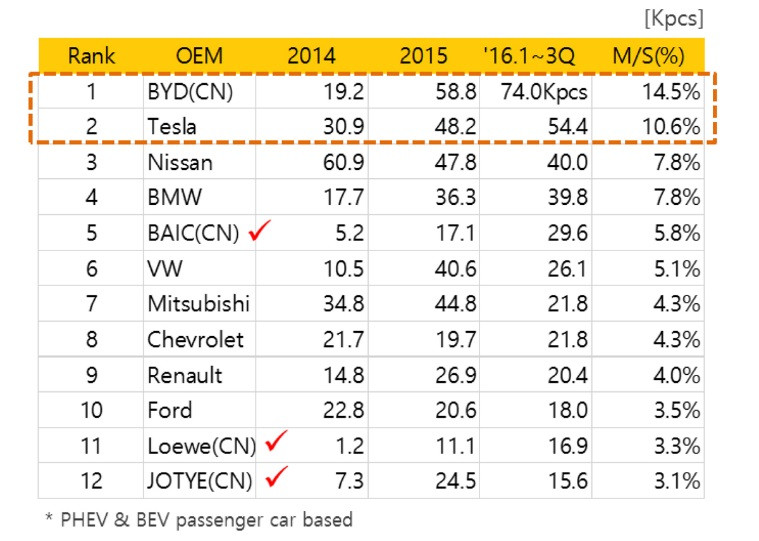Click the Rank column header

click(91, 56)
